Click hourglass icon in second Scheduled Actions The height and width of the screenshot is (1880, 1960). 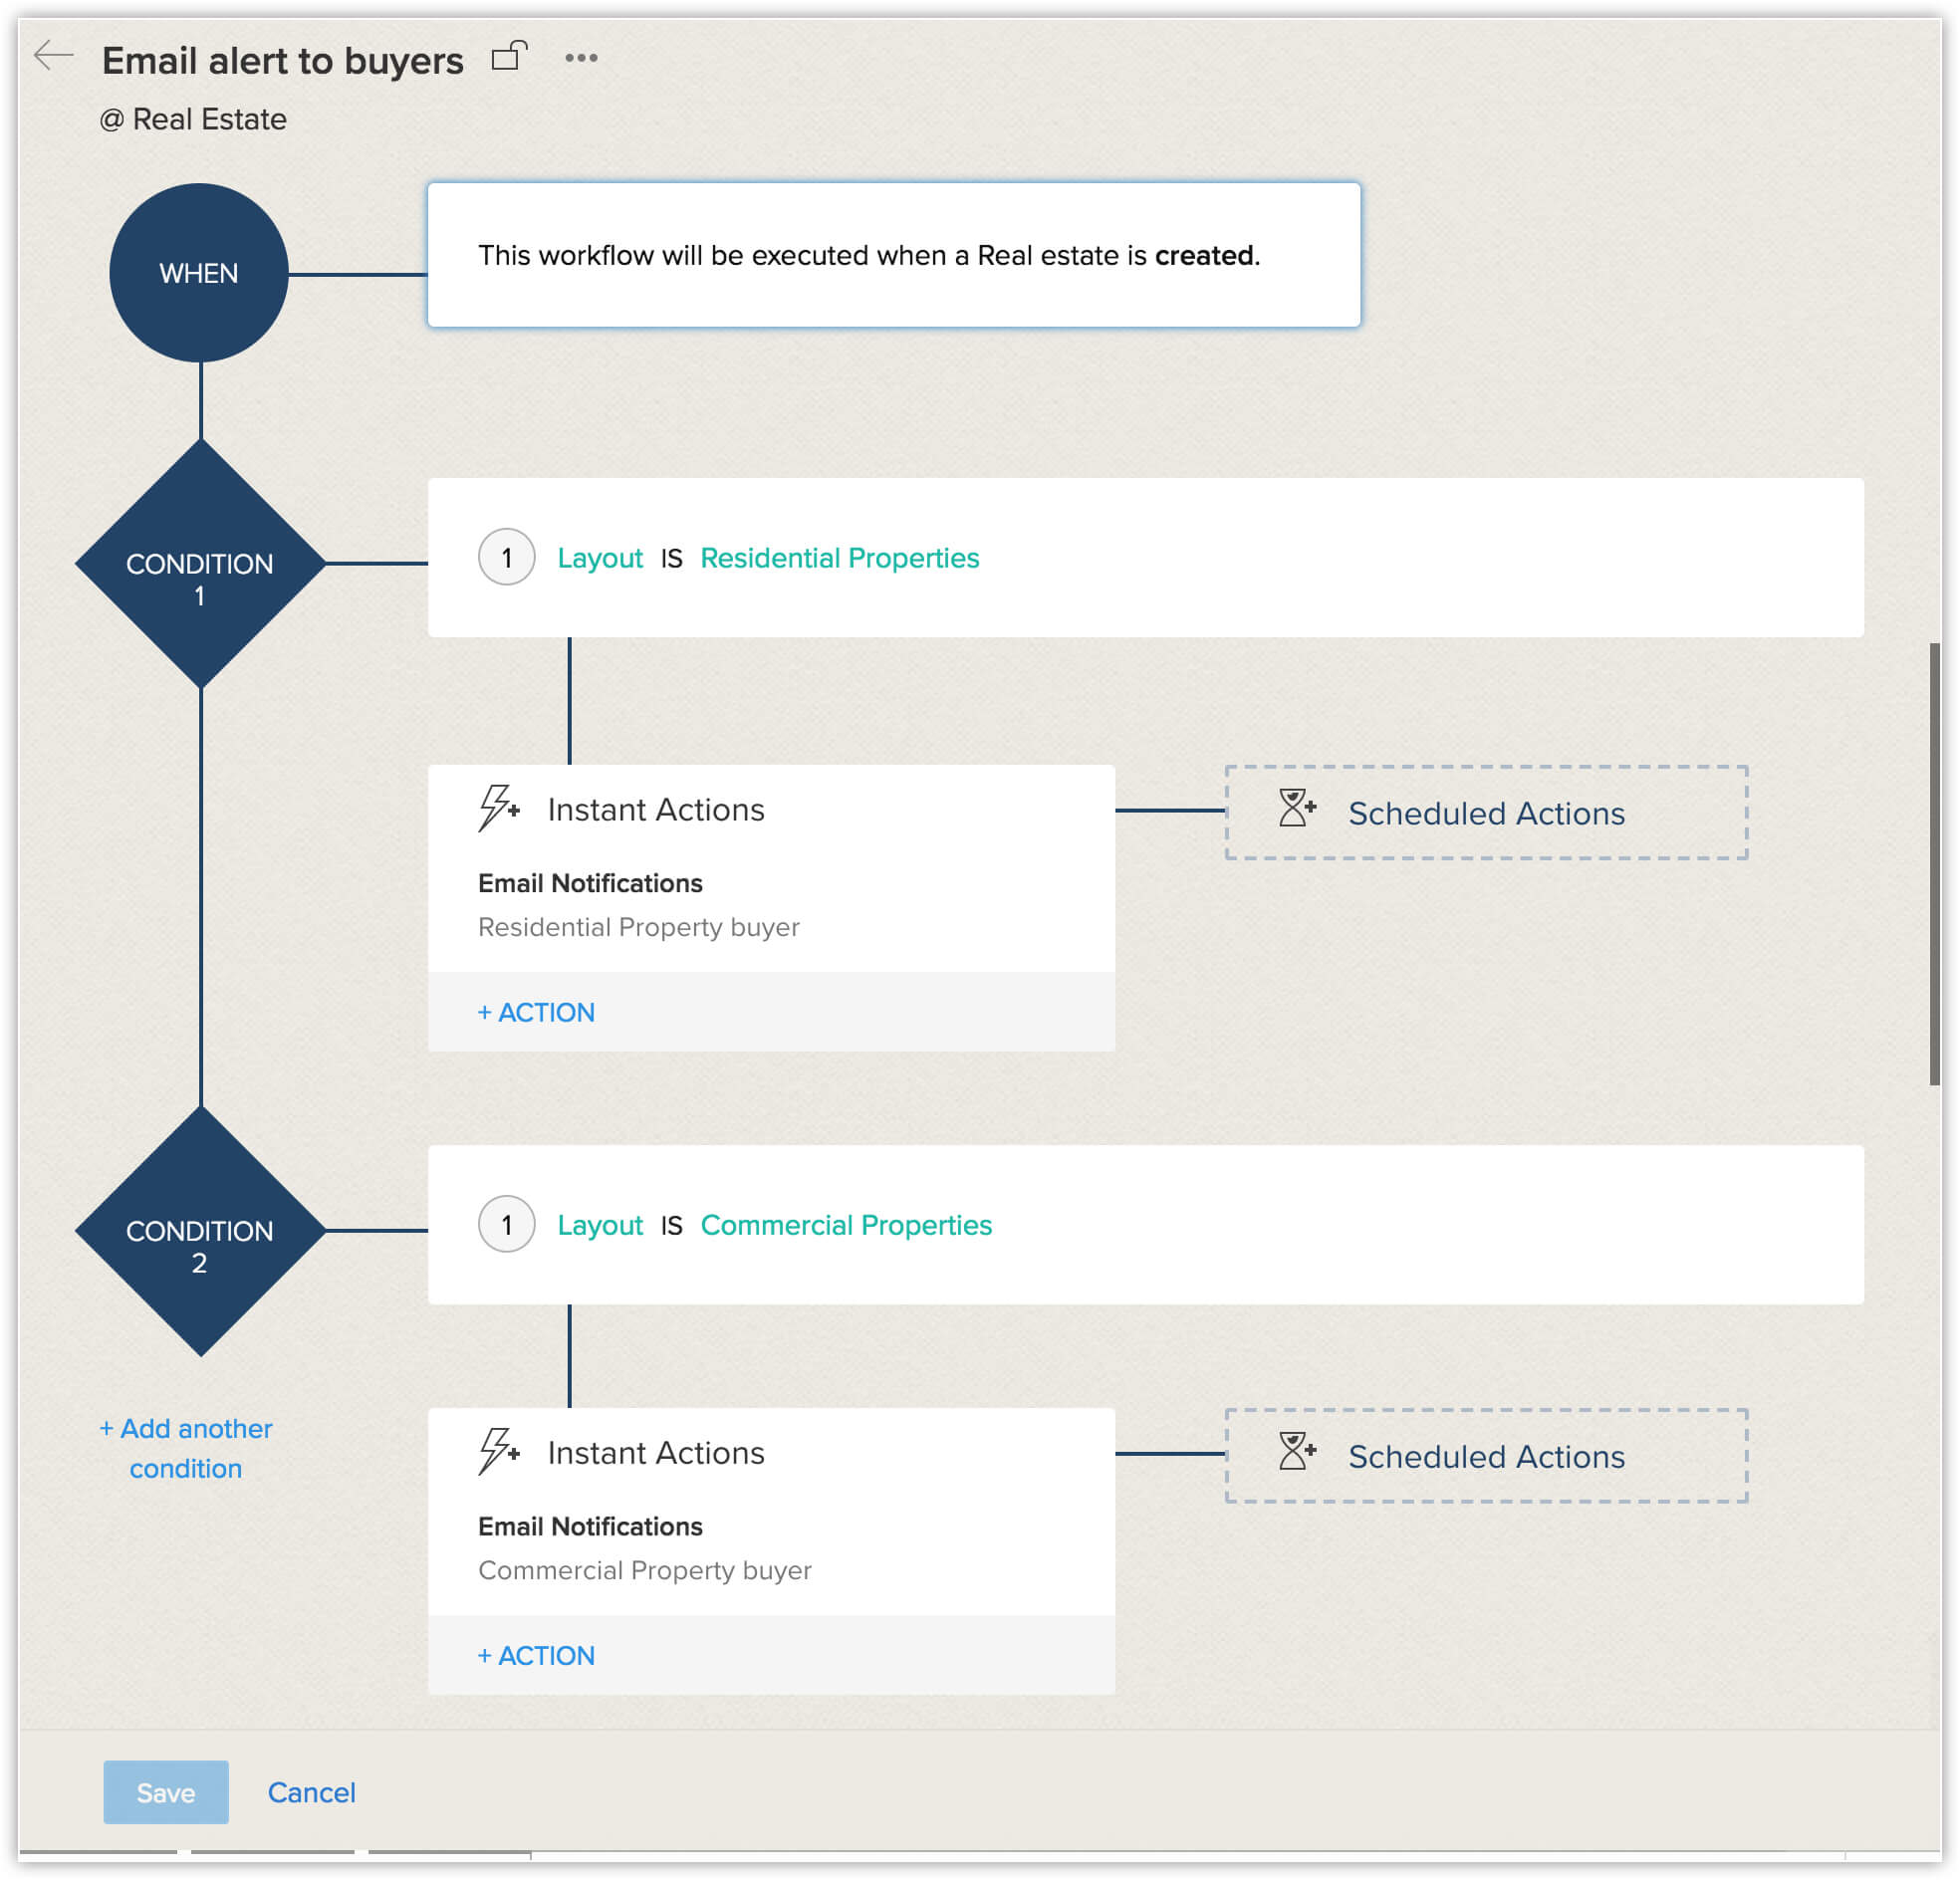1297,1451
